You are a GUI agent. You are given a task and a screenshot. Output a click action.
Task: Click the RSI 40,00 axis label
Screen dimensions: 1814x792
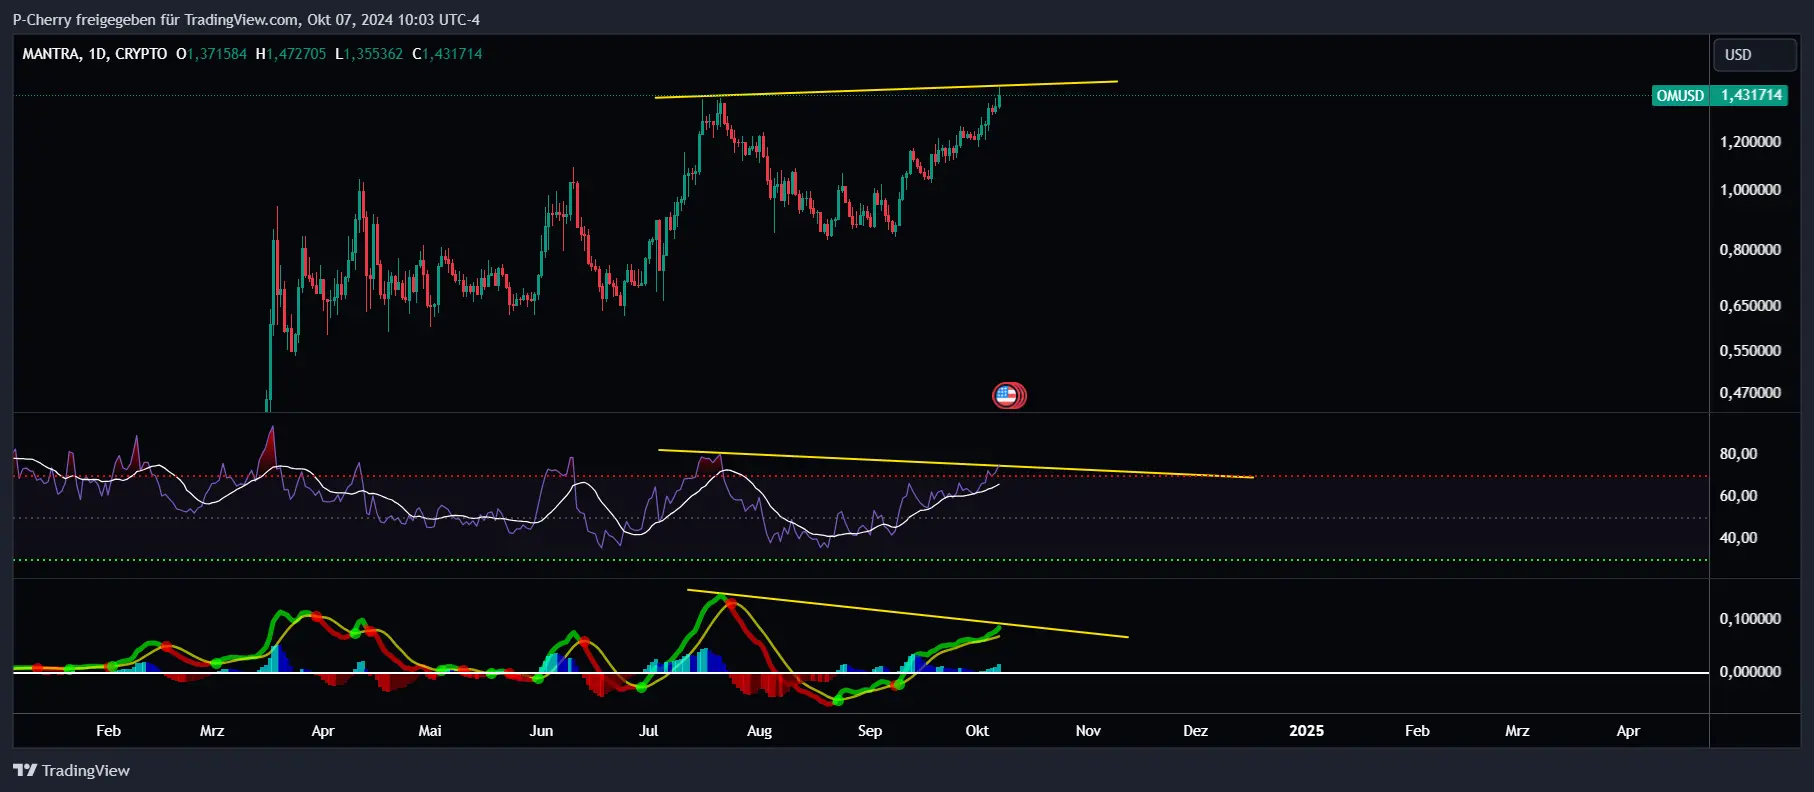pos(1738,538)
